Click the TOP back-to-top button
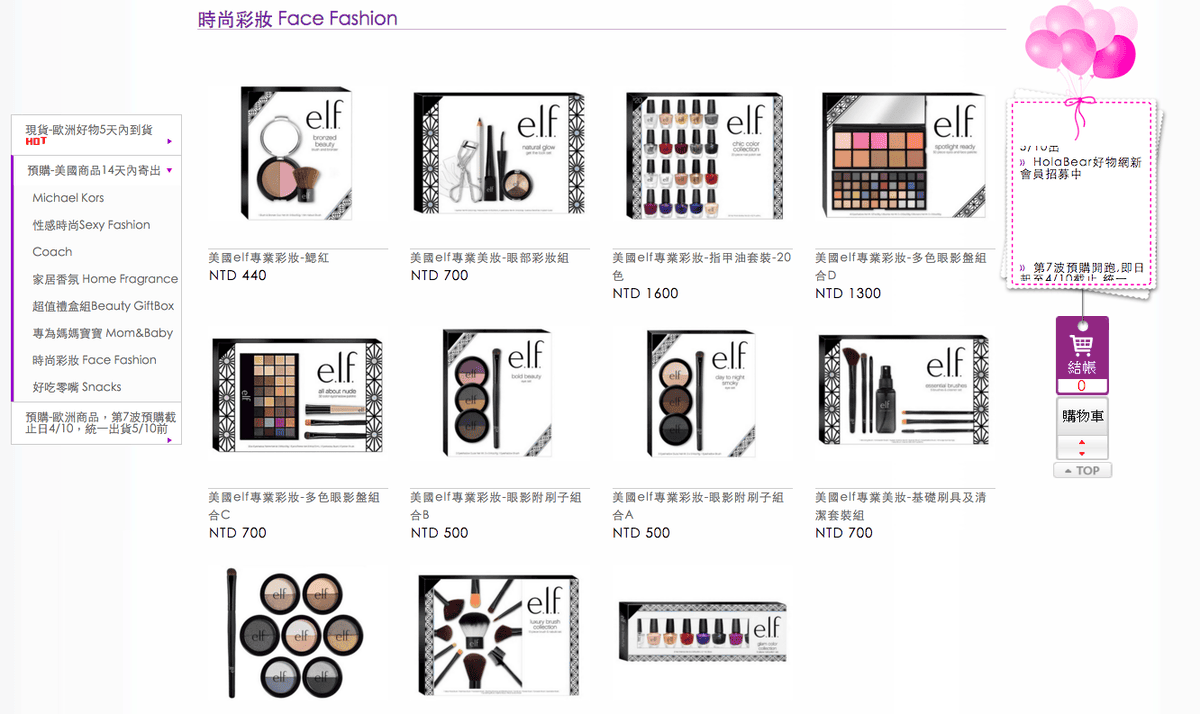 (1082, 470)
